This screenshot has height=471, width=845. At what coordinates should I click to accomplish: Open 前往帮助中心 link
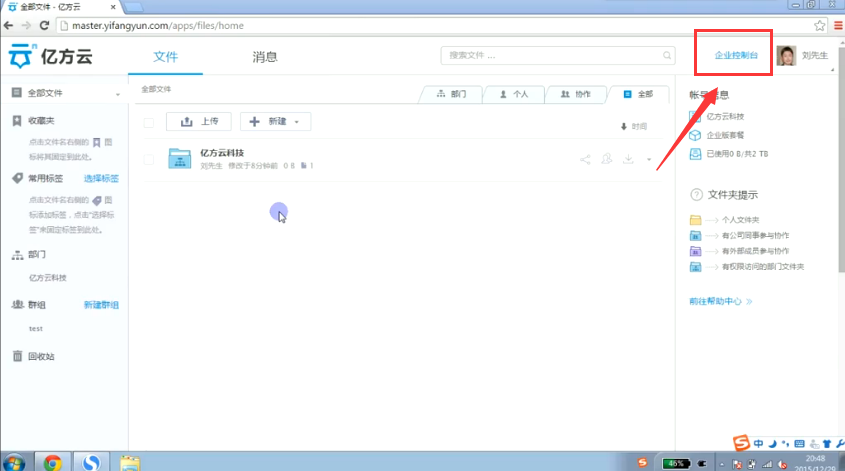point(721,301)
